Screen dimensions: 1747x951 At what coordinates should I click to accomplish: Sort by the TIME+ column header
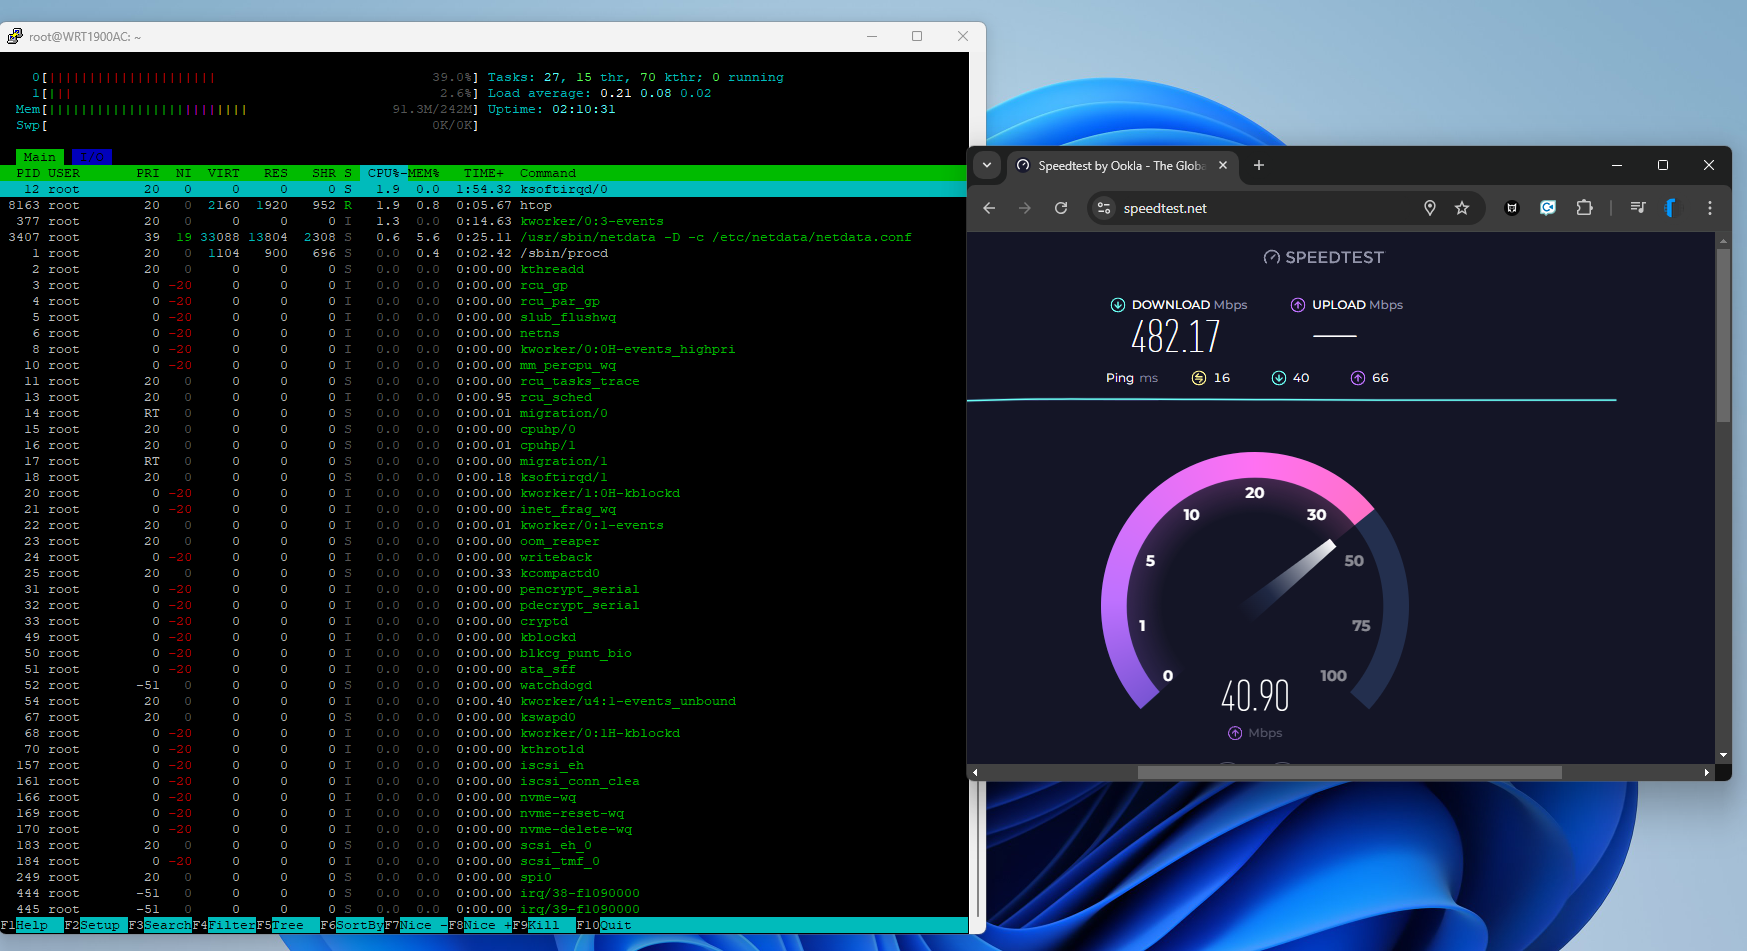click(484, 173)
